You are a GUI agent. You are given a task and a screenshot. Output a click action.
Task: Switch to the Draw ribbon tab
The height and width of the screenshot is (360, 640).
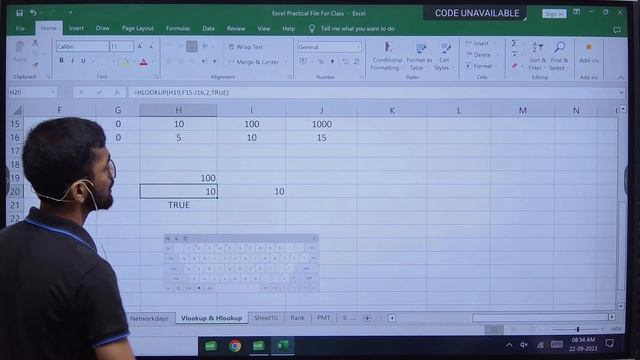(102, 28)
